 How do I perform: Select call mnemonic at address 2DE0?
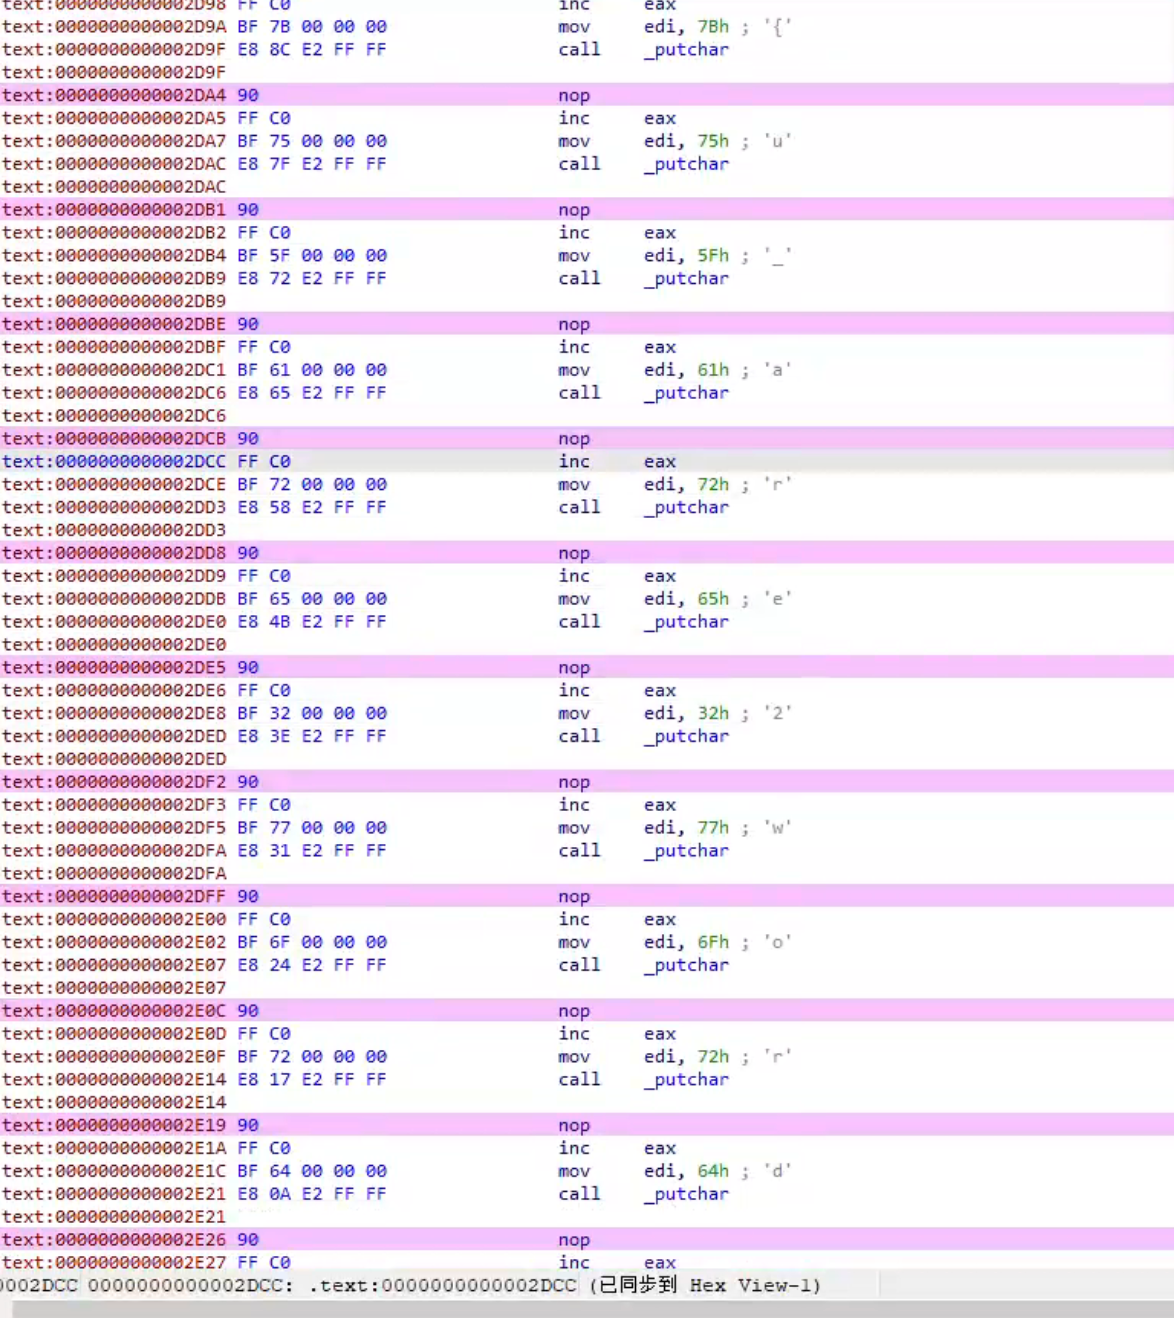(x=579, y=621)
